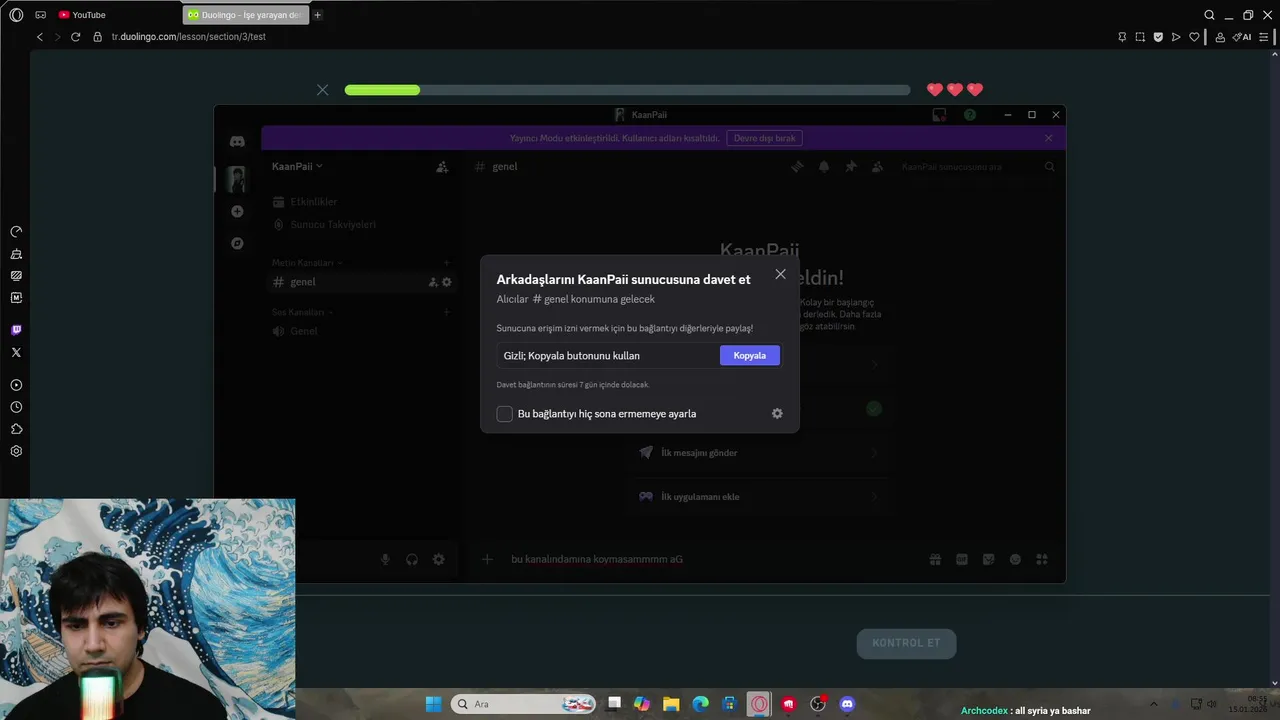
Task: Open gift icon in message bar
Action: pyautogui.click(x=935, y=560)
